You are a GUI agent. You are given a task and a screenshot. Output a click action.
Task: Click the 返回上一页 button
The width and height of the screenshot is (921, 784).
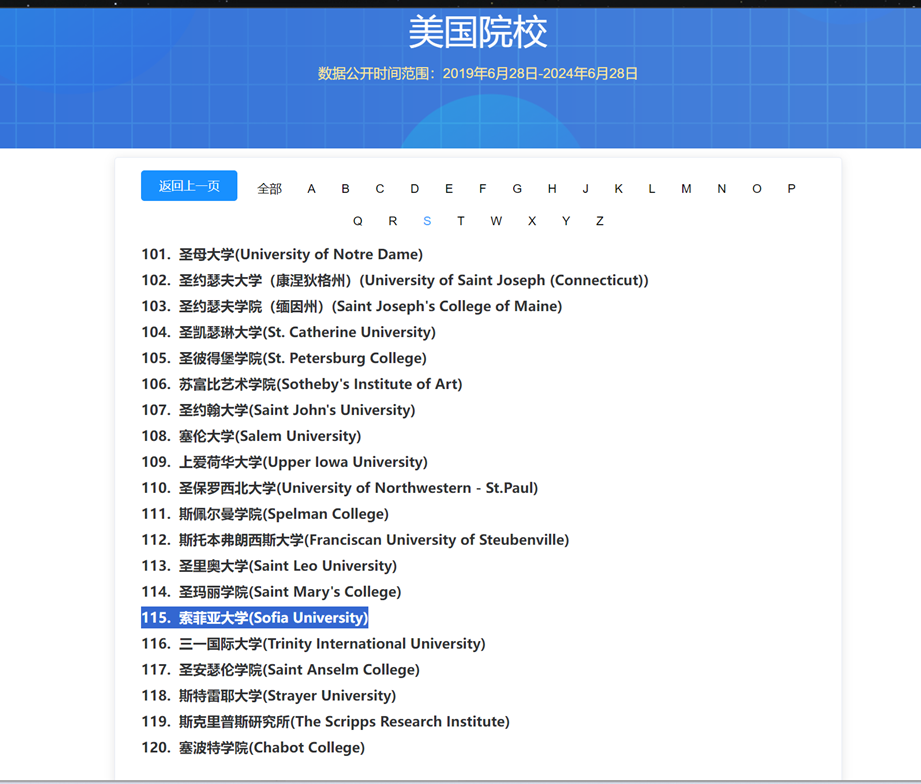tap(189, 186)
